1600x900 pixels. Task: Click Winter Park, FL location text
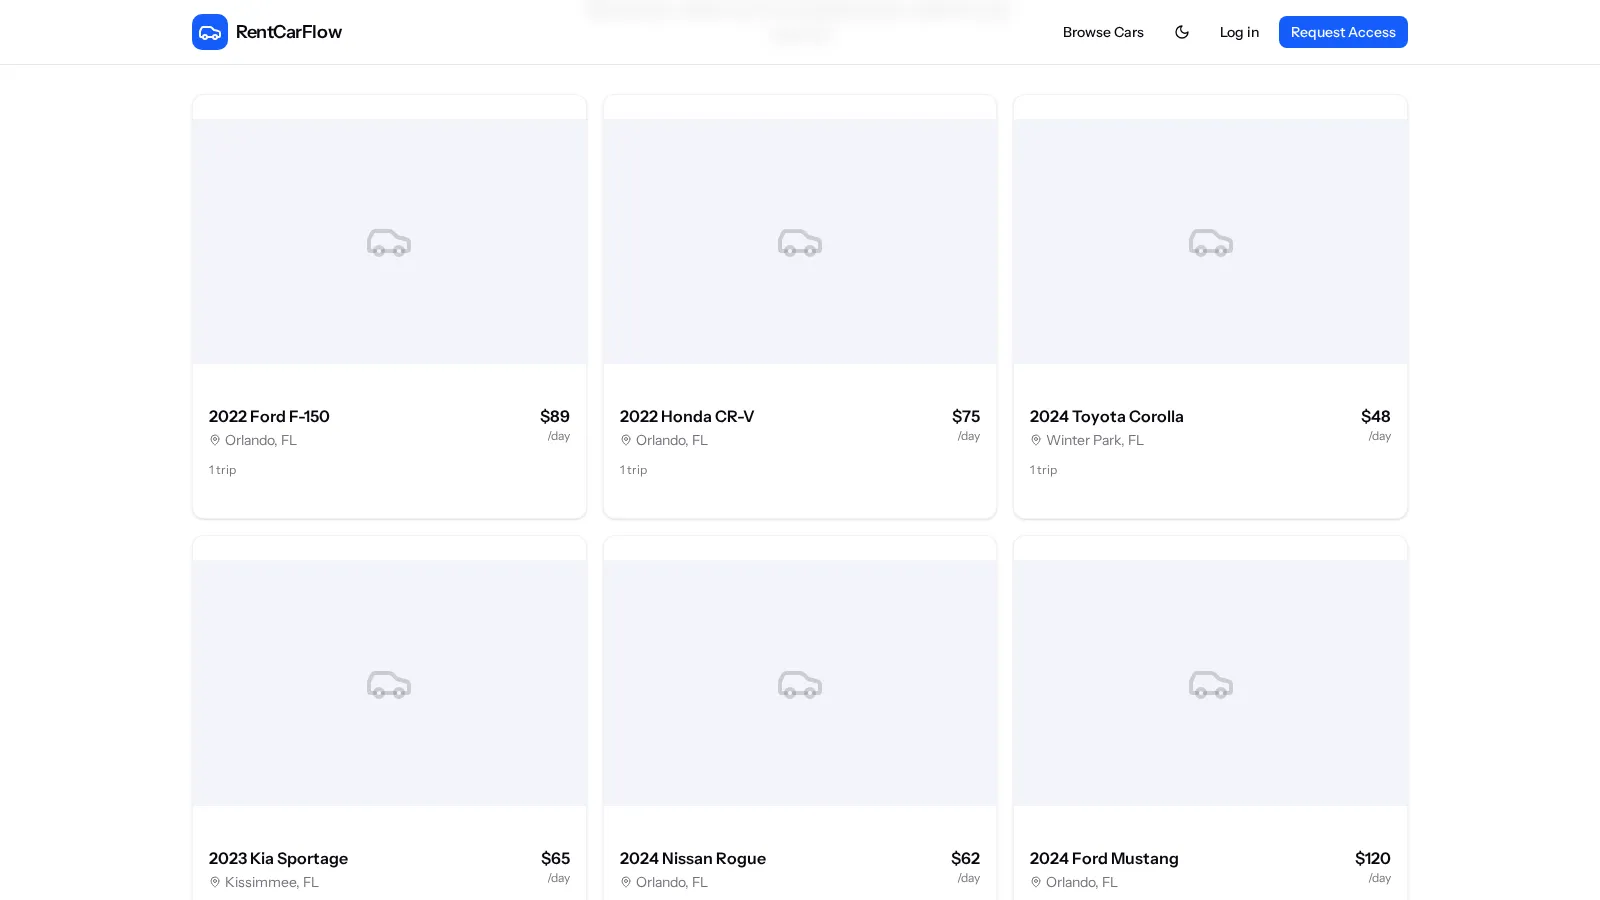1095,440
